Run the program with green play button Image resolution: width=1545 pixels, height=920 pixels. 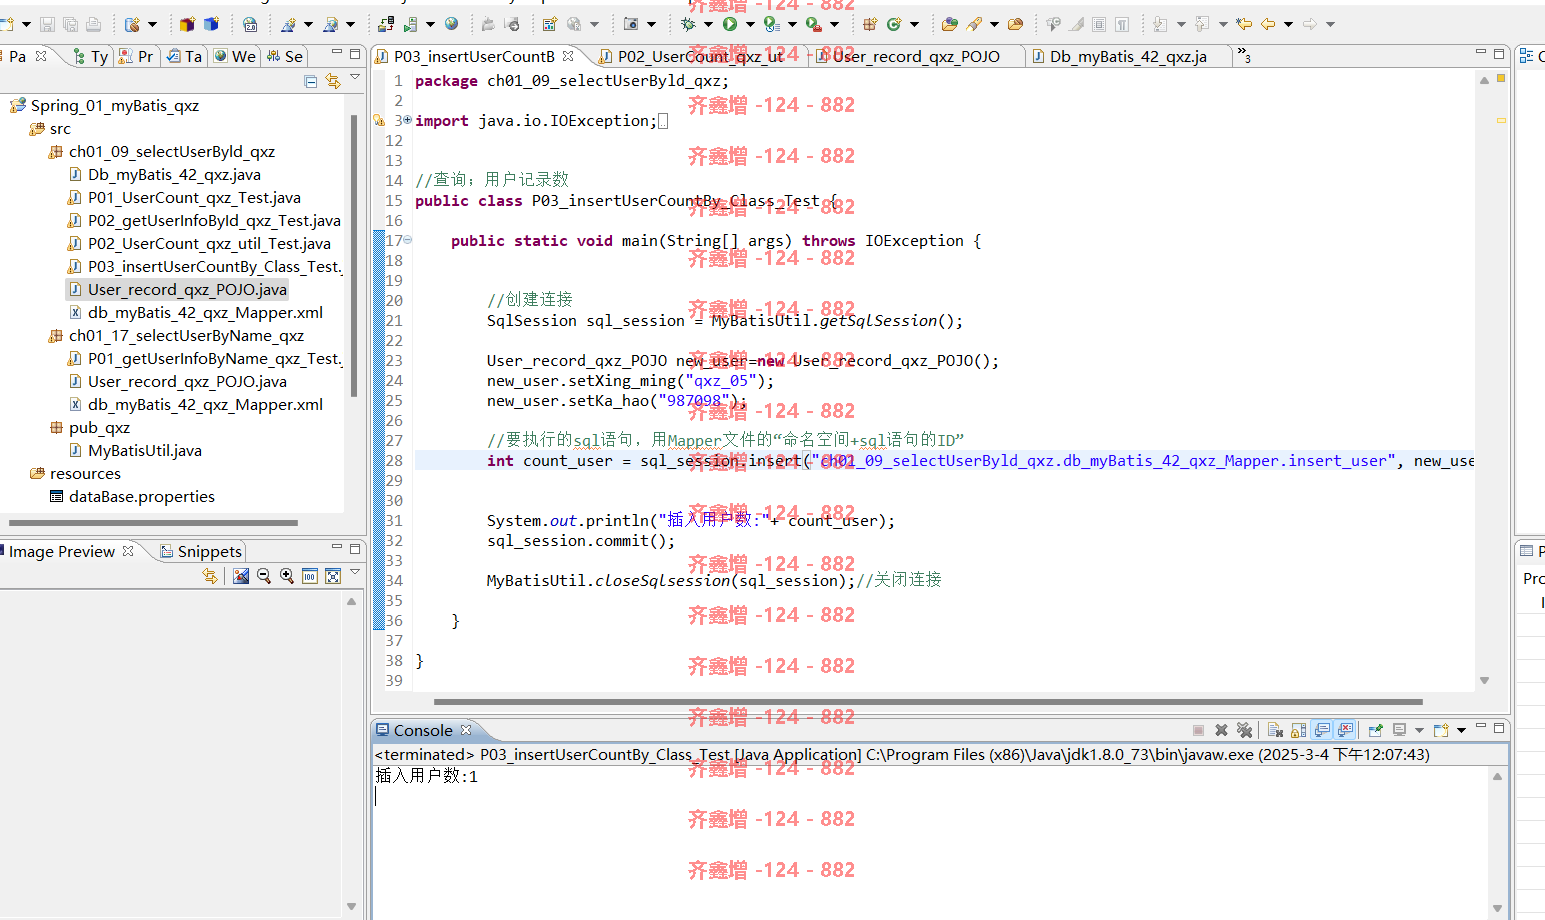point(730,24)
